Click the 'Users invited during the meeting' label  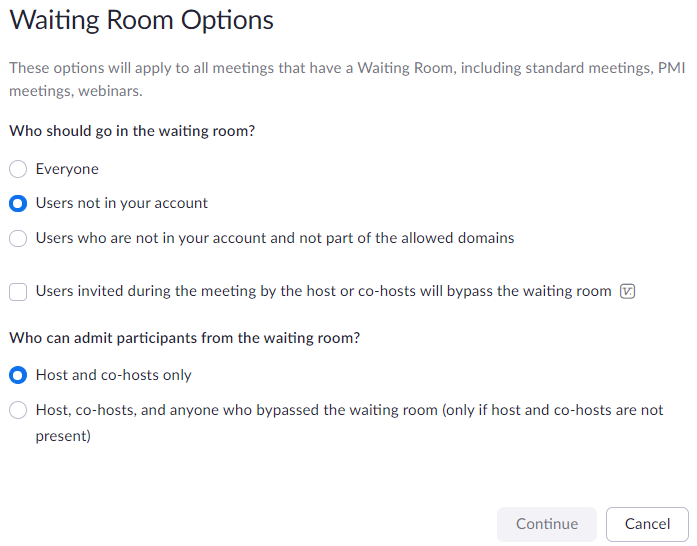pos(323,291)
